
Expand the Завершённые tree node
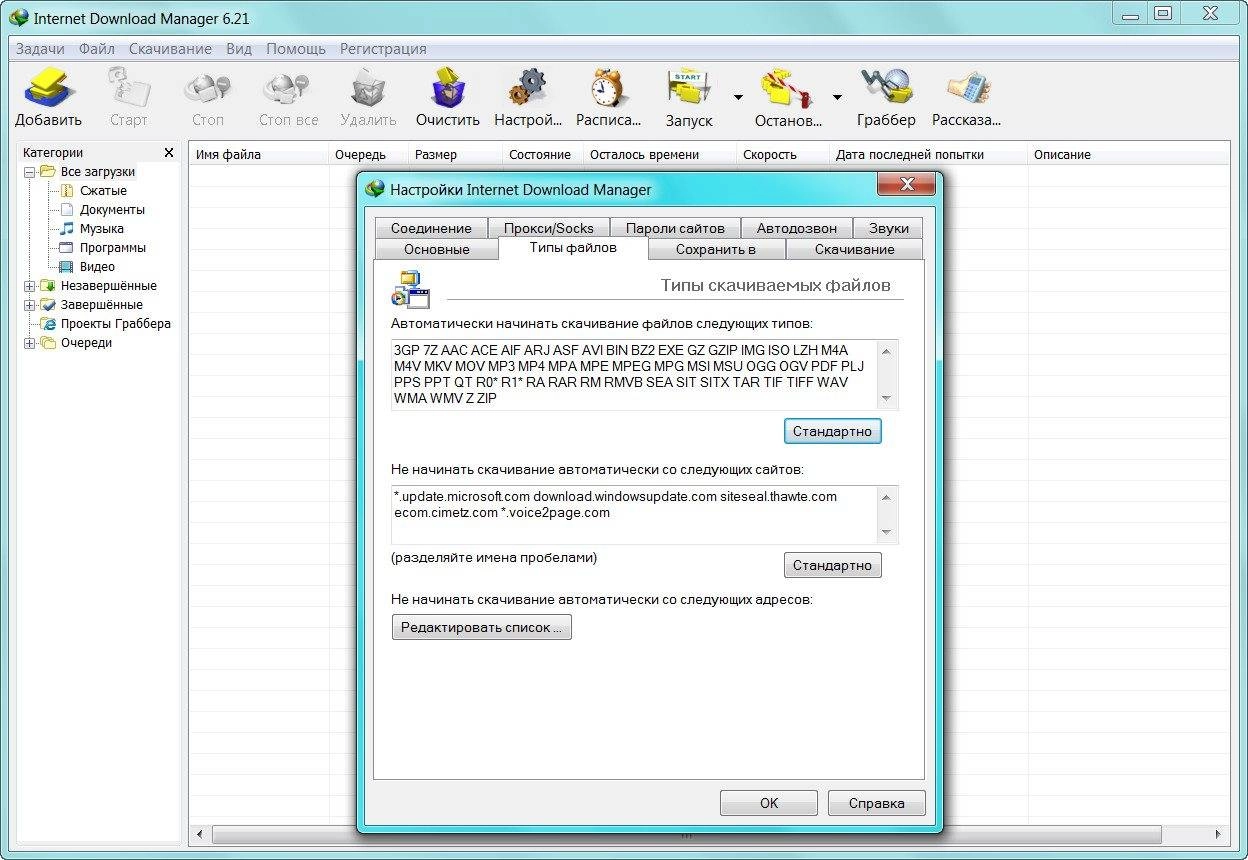click(x=30, y=305)
